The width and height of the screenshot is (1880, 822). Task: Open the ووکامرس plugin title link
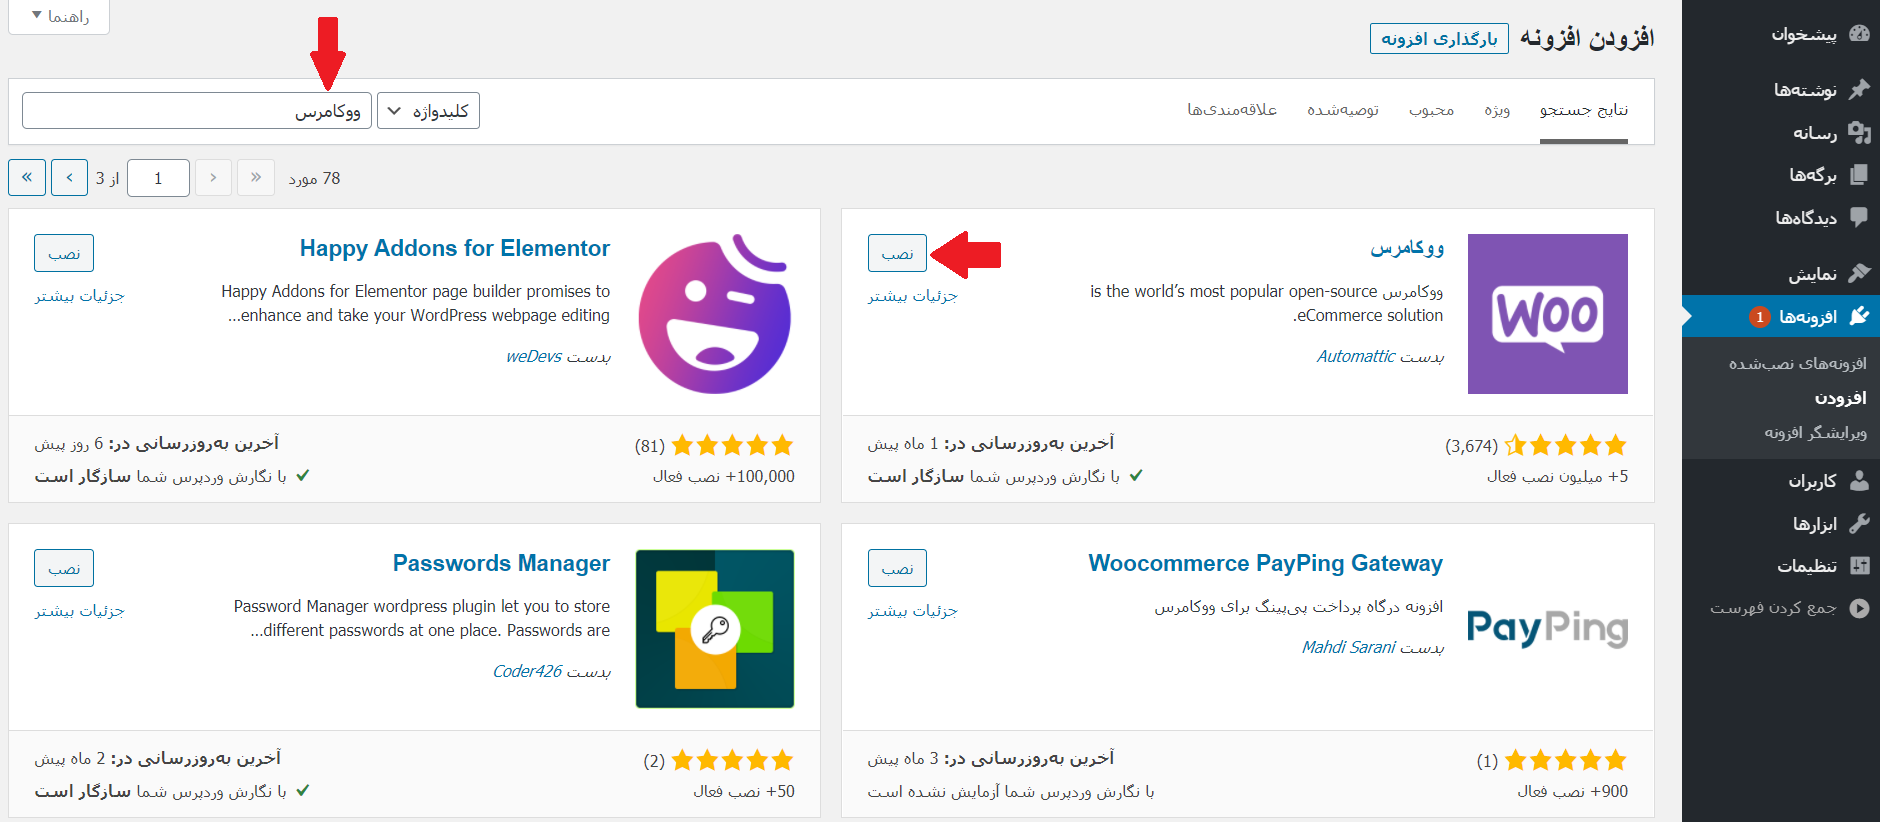pyautogui.click(x=1406, y=248)
